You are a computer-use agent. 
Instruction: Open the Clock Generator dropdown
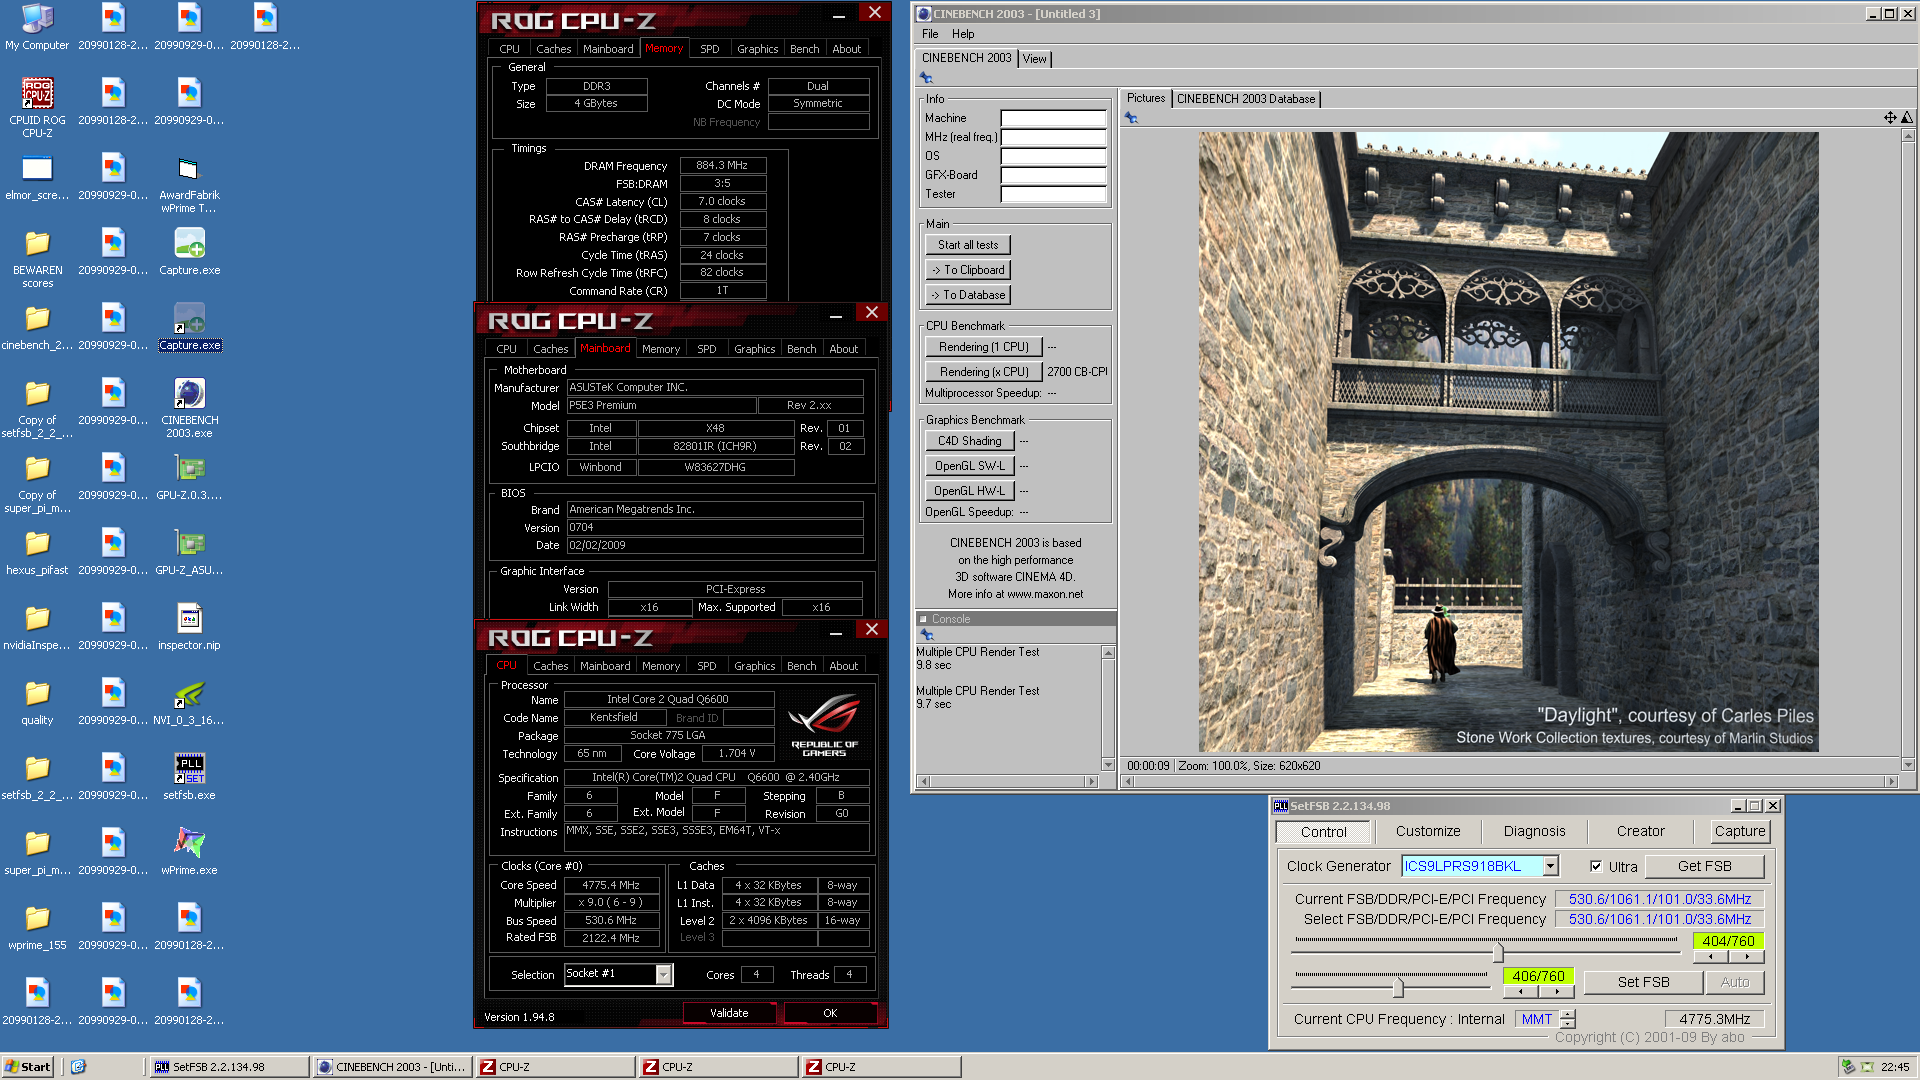1550,866
